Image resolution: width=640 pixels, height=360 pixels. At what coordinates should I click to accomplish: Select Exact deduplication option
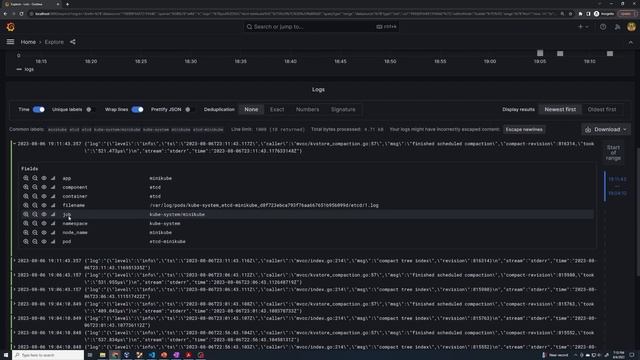tap(277, 109)
